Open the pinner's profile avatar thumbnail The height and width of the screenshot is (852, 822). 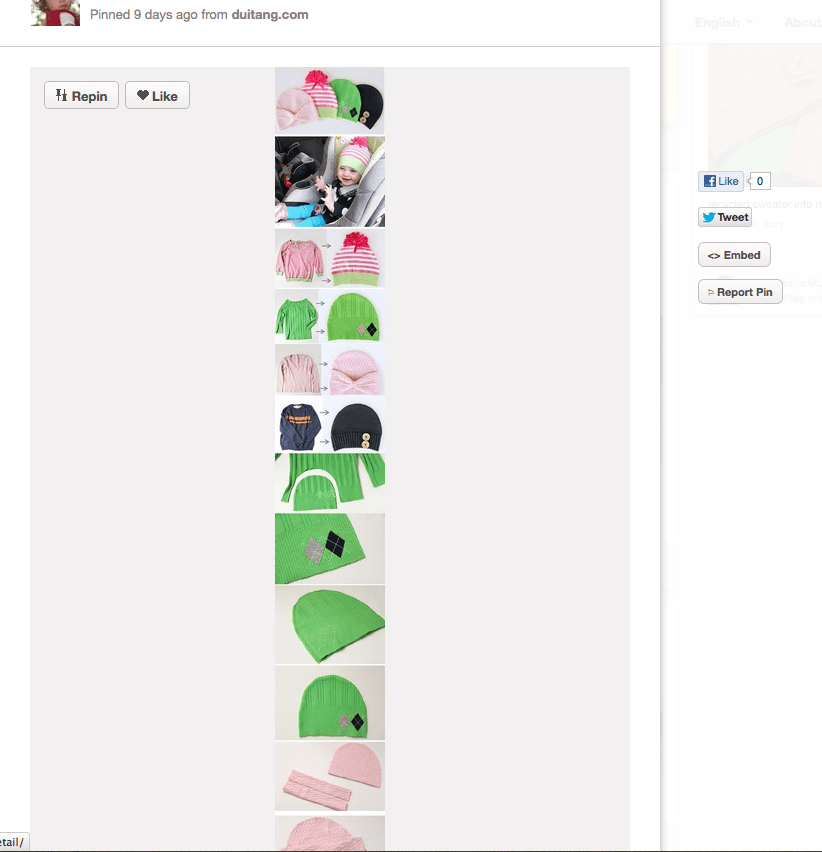coord(55,12)
